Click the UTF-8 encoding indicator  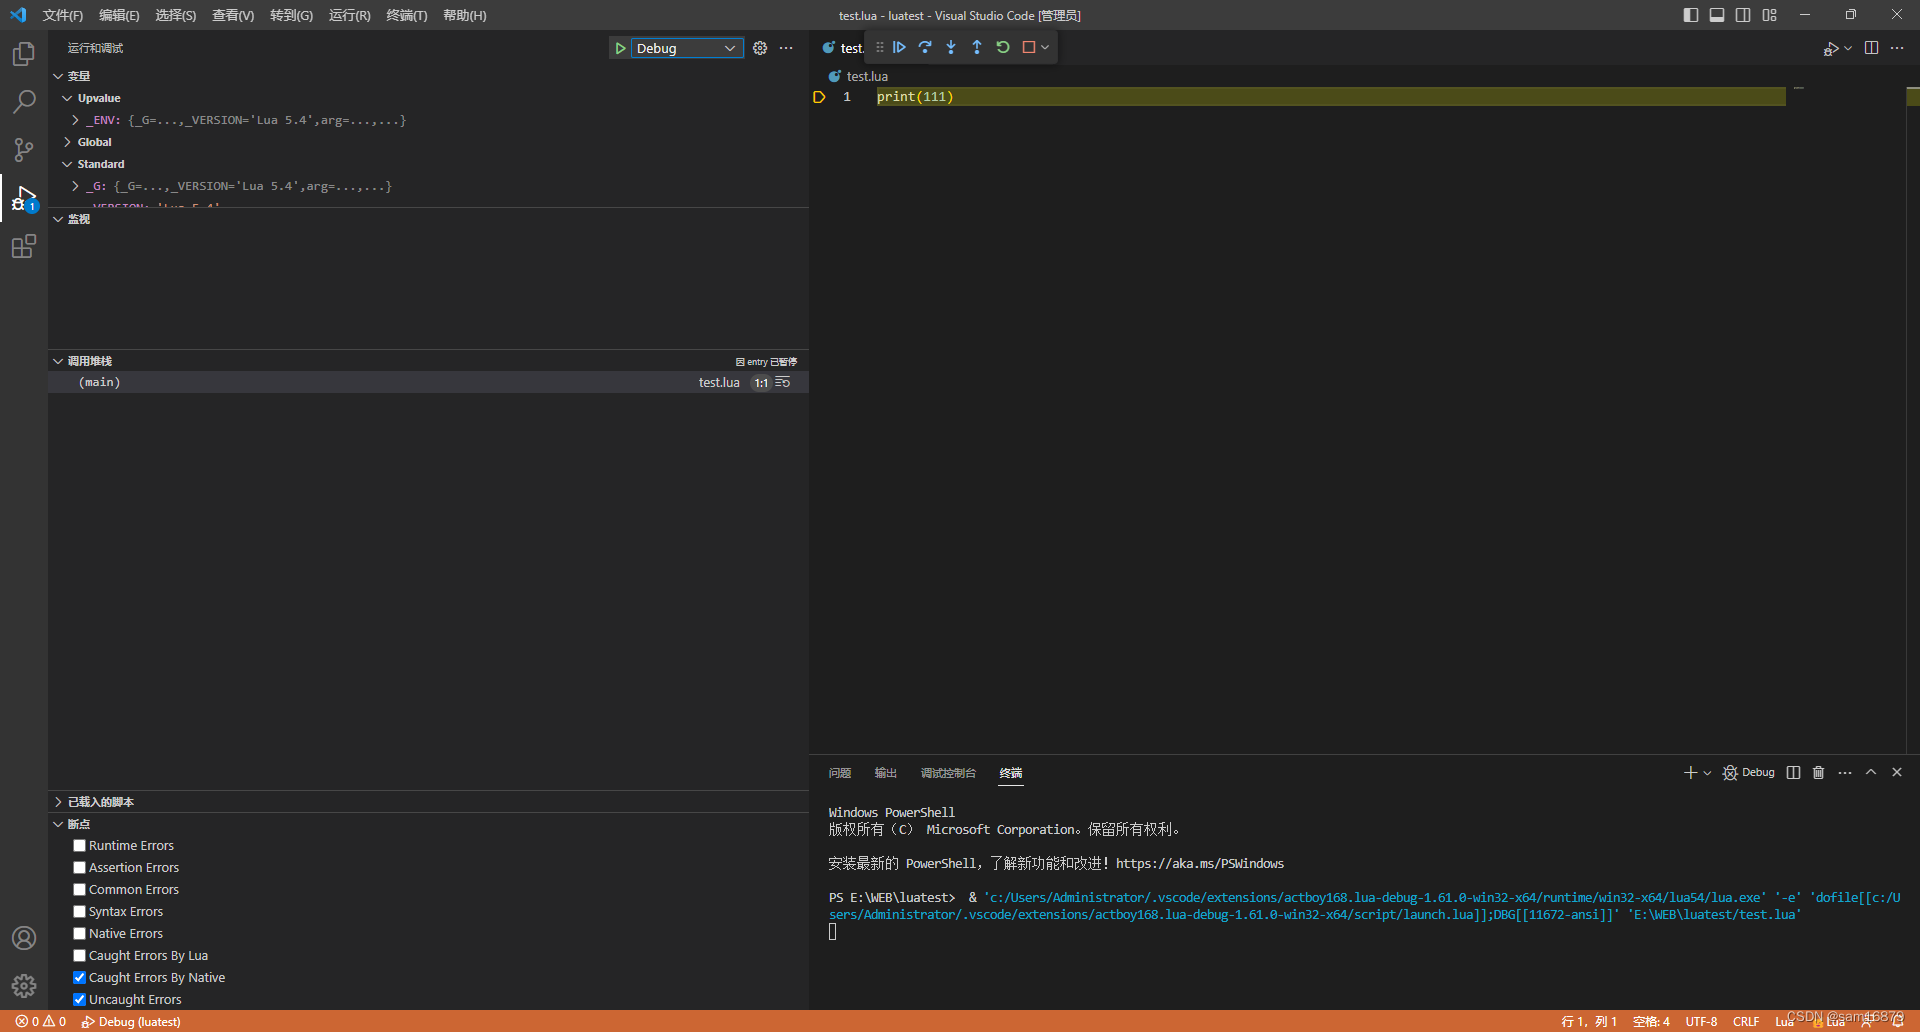1701,1021
